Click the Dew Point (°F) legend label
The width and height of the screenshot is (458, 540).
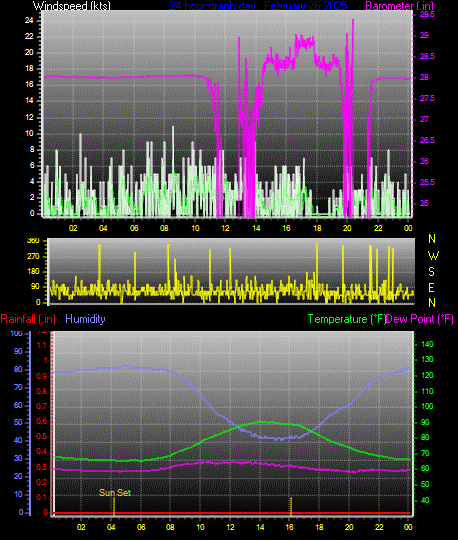coord(419,319)
